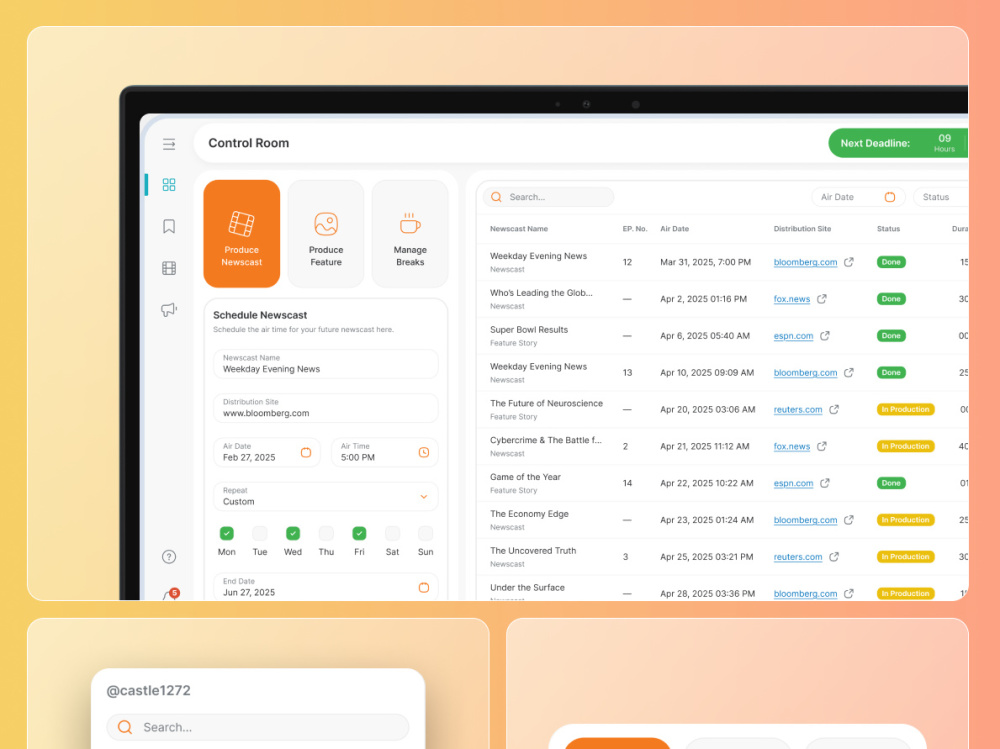The height and width of the screenshot is (749, 1000).
Task: Open fox.news link in Who's Leading row
Action: tap(791, 299)
